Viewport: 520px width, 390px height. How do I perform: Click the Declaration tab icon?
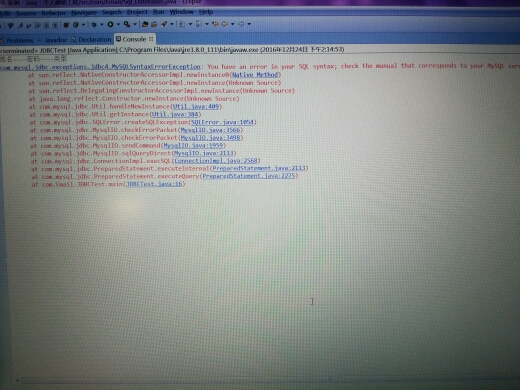point(74,40)
